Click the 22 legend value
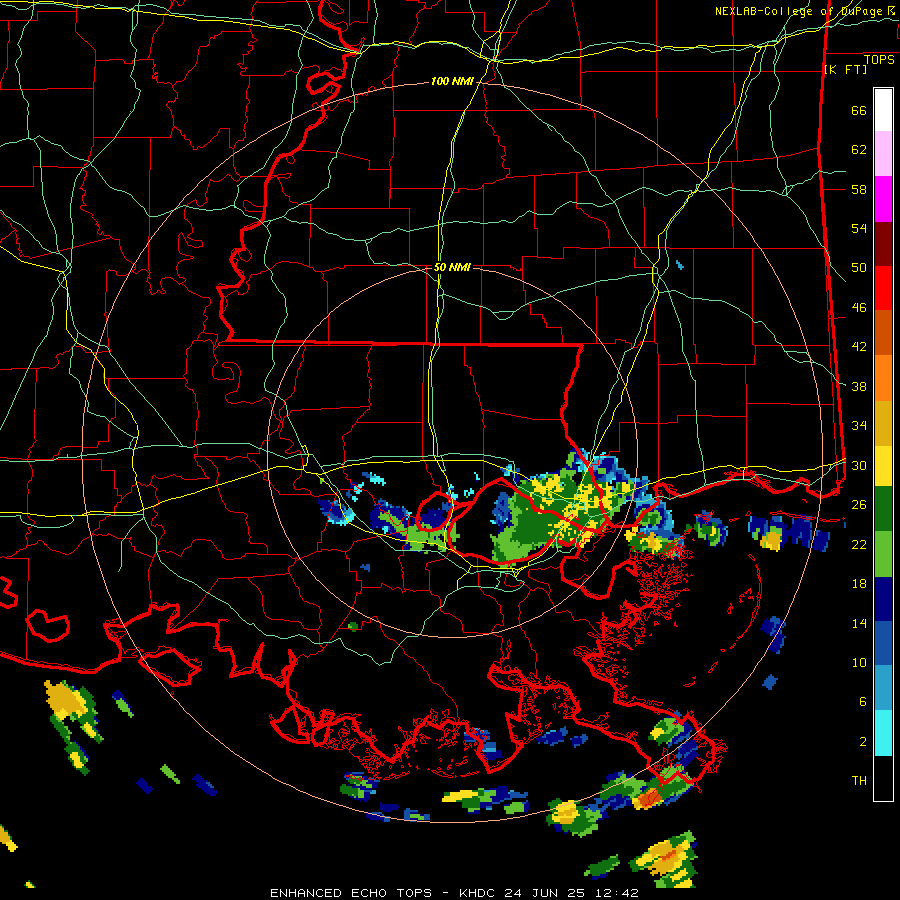 [x=859, y=544]
